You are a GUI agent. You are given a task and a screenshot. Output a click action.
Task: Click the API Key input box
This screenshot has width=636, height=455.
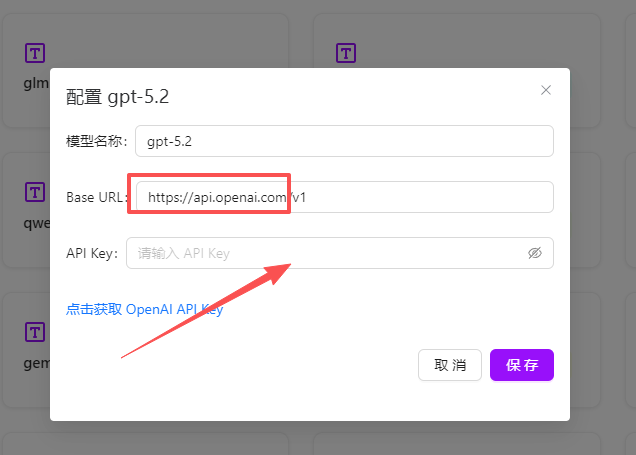coord(330,253)
